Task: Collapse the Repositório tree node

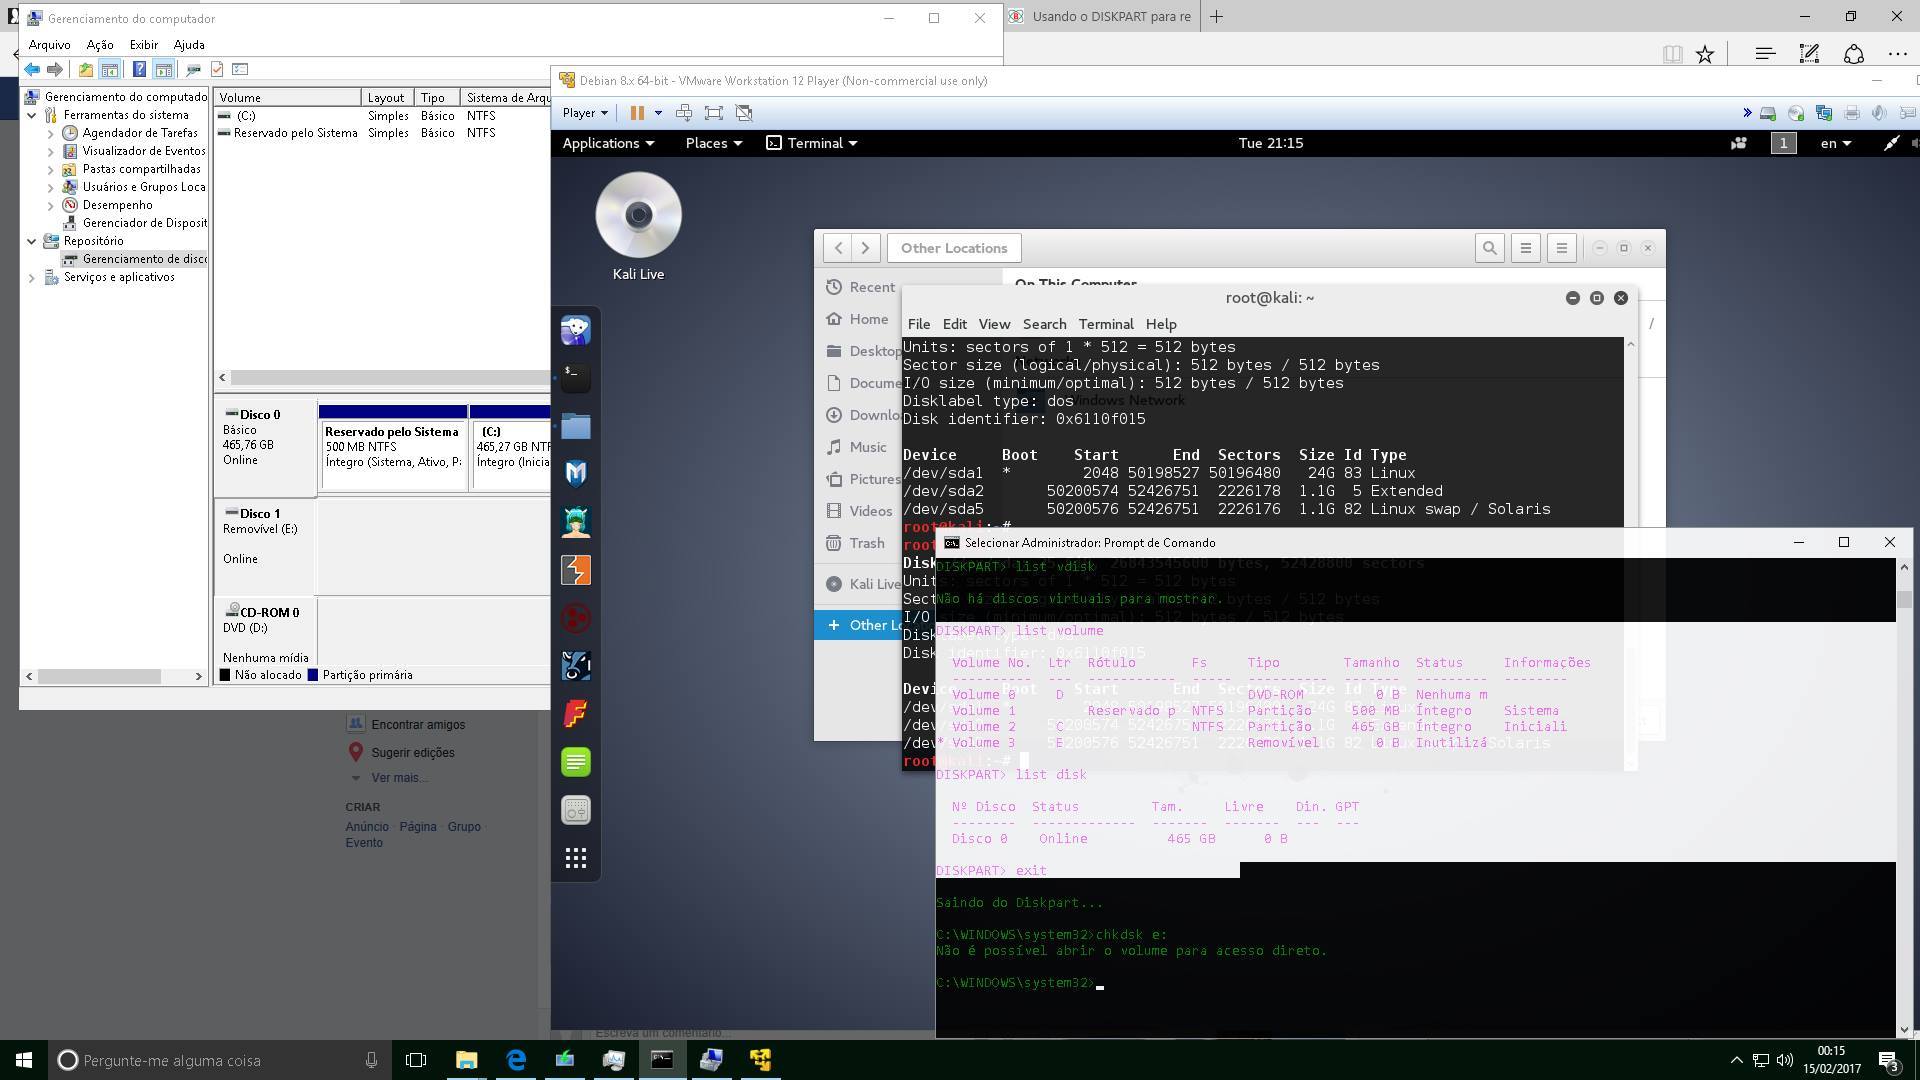Action: click(32, 241)
